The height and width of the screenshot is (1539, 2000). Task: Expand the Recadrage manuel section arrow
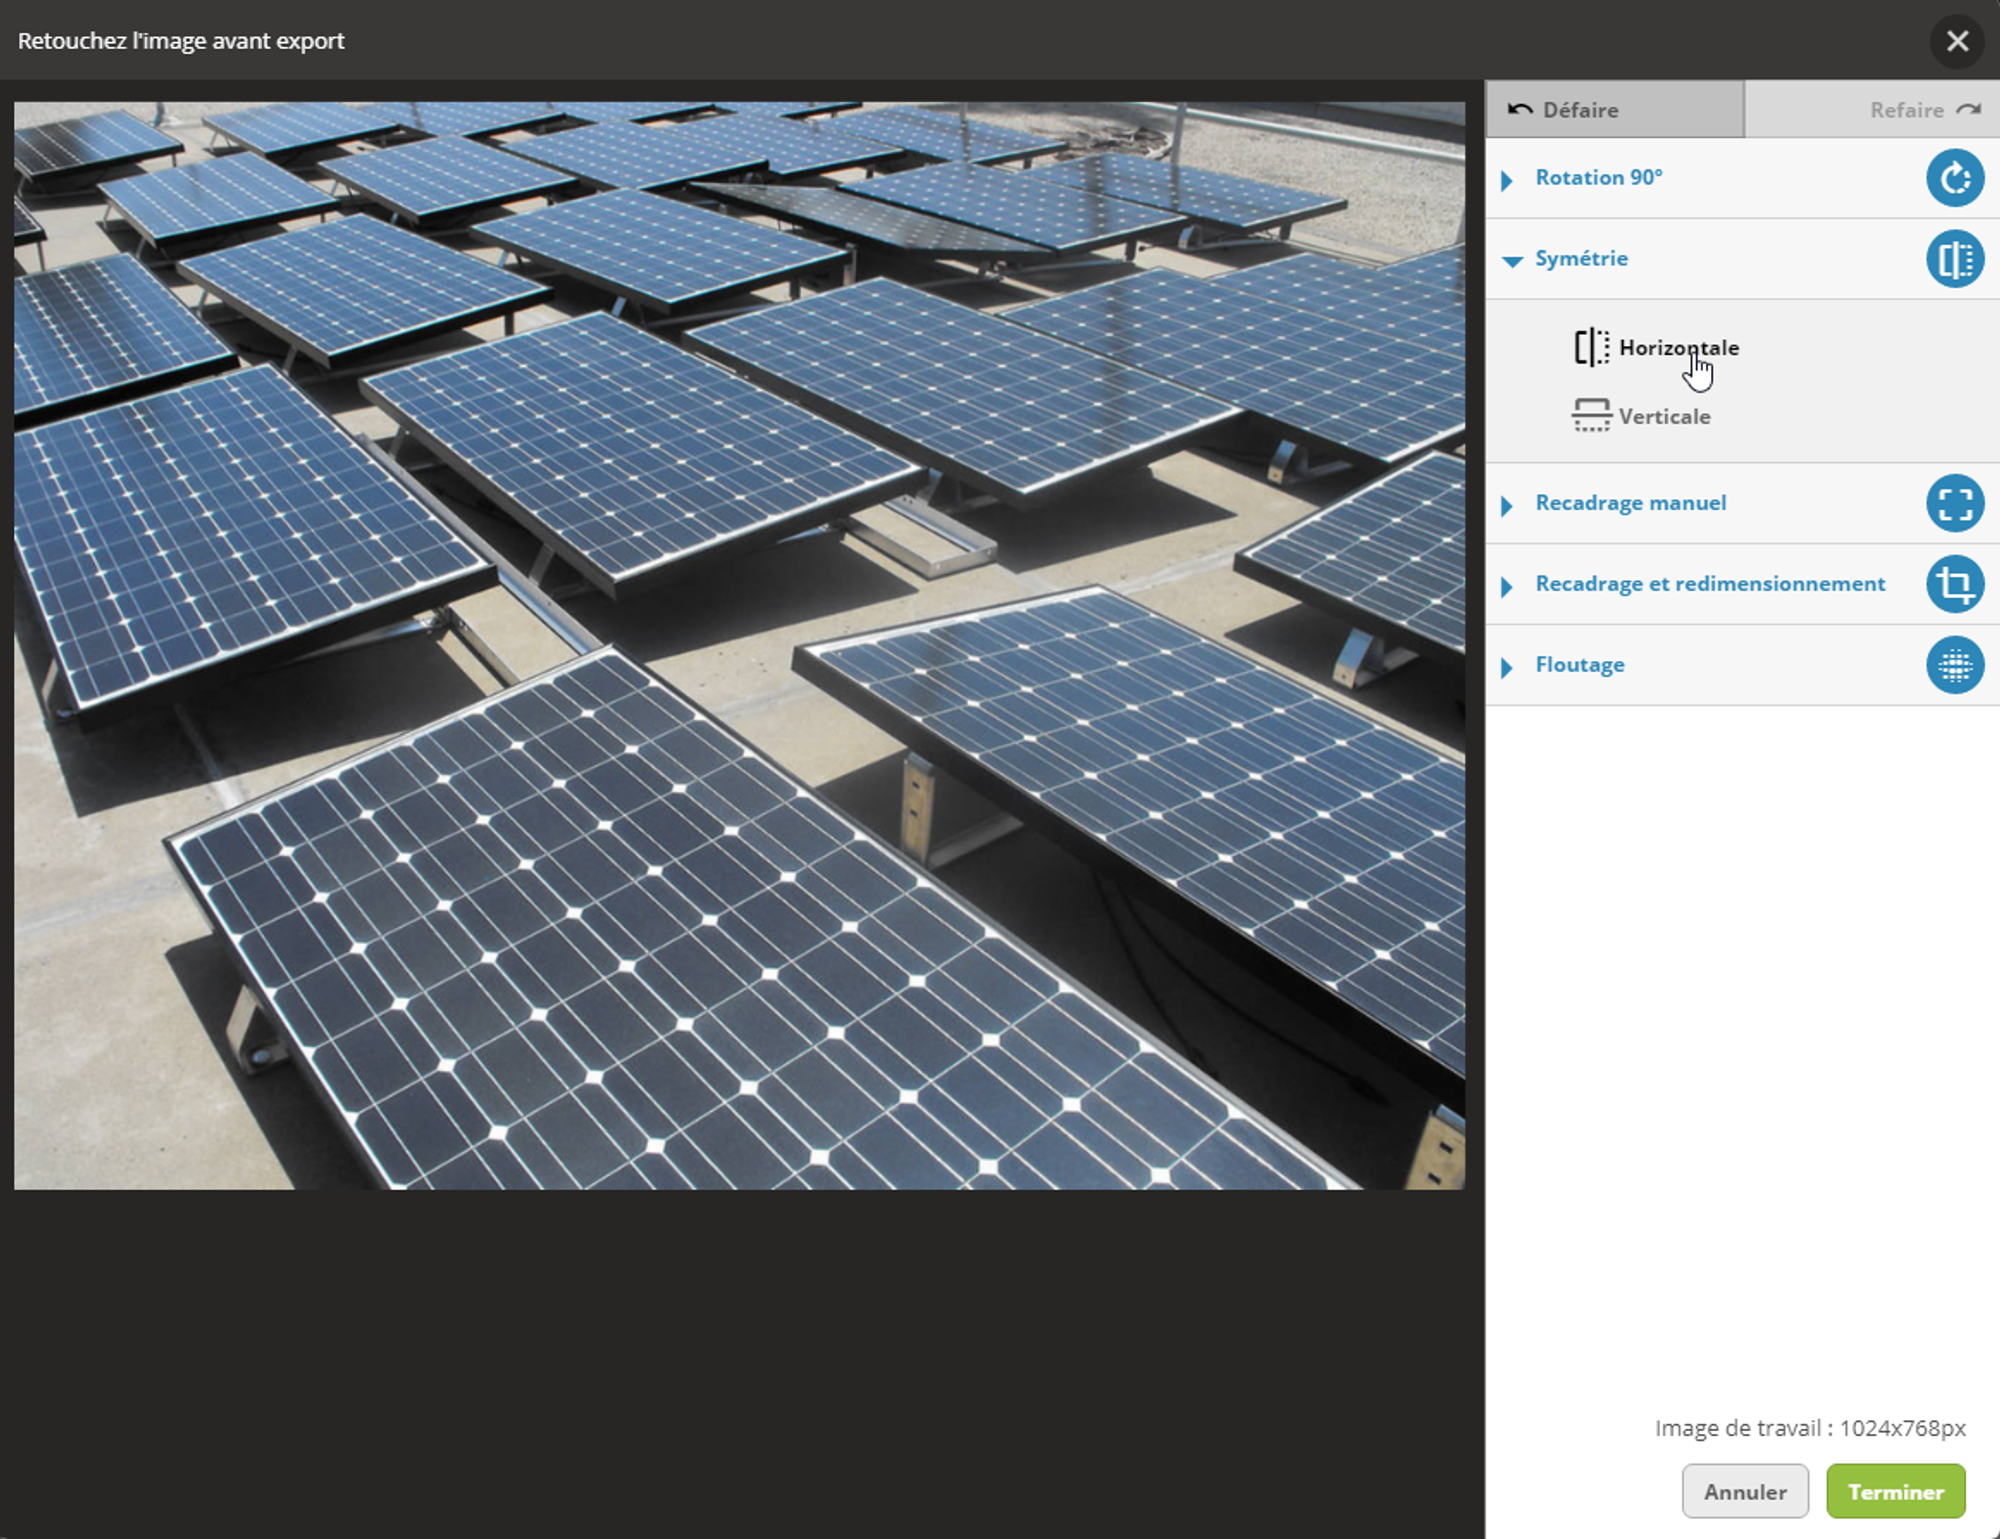(1508, 505)
